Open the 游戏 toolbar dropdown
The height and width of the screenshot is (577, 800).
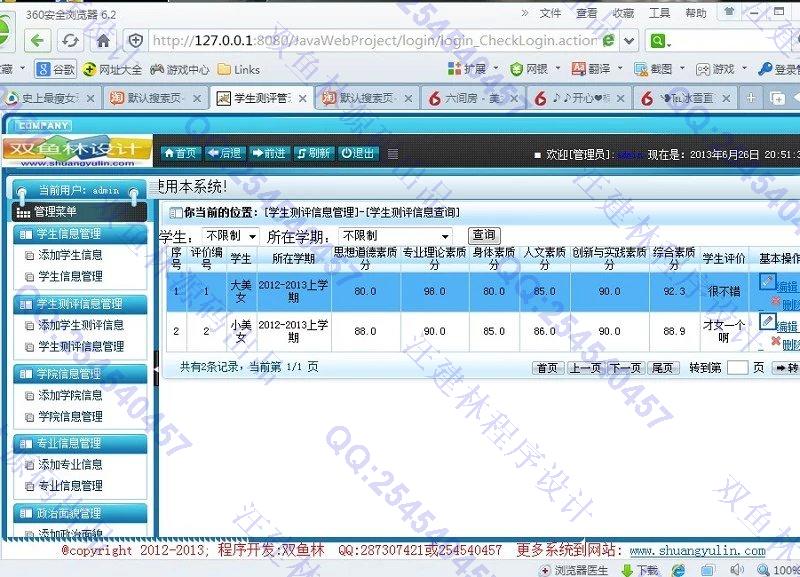721,68
